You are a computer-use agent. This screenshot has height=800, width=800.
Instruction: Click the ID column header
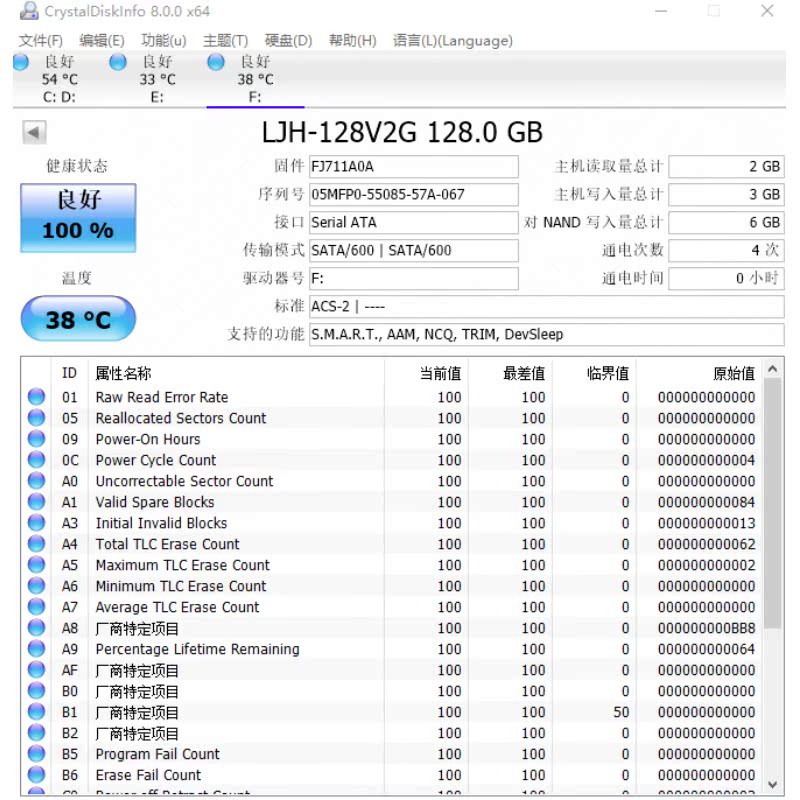pos(69,373)
